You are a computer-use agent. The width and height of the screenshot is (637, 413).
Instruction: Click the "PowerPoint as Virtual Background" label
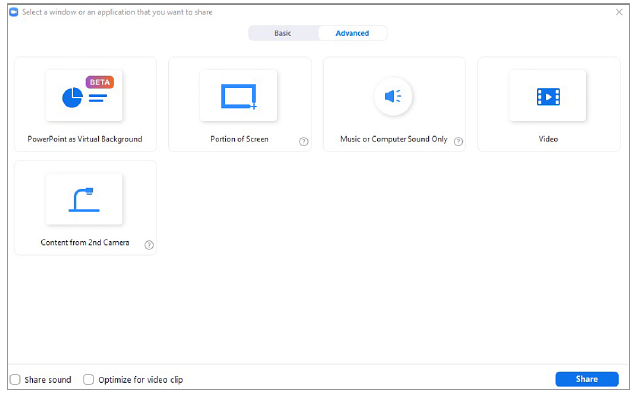point(85,139)
